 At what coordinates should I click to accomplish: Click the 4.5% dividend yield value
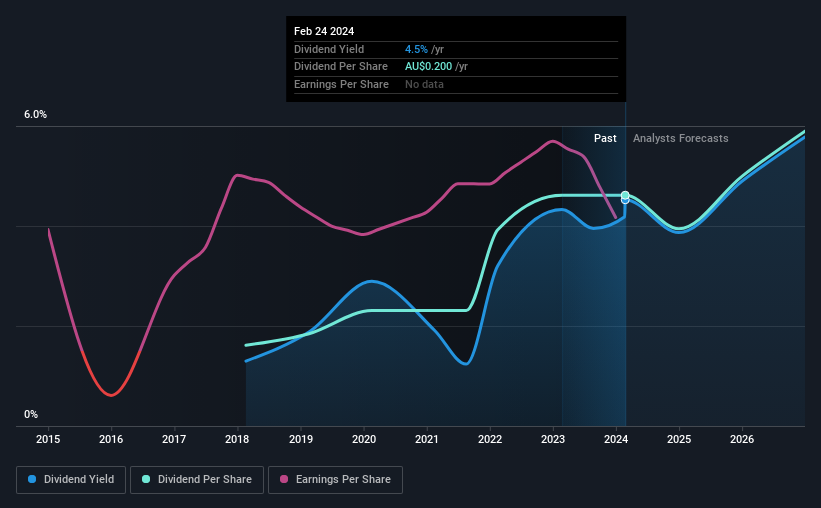(416, 49)
